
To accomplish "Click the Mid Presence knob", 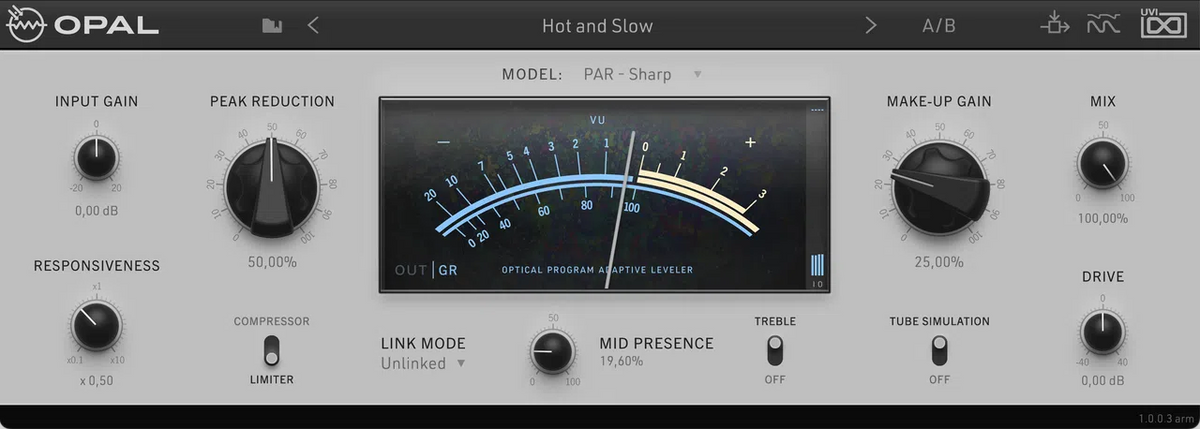I will [553, 351].
